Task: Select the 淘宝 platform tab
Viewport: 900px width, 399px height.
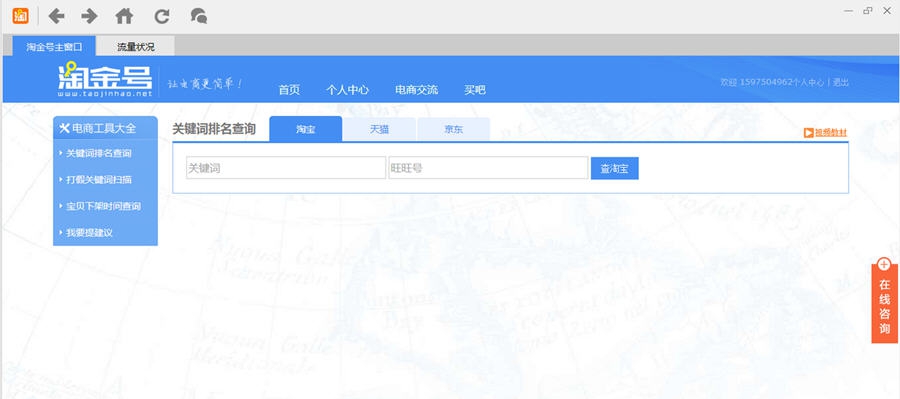Action: tap(305, 129)
